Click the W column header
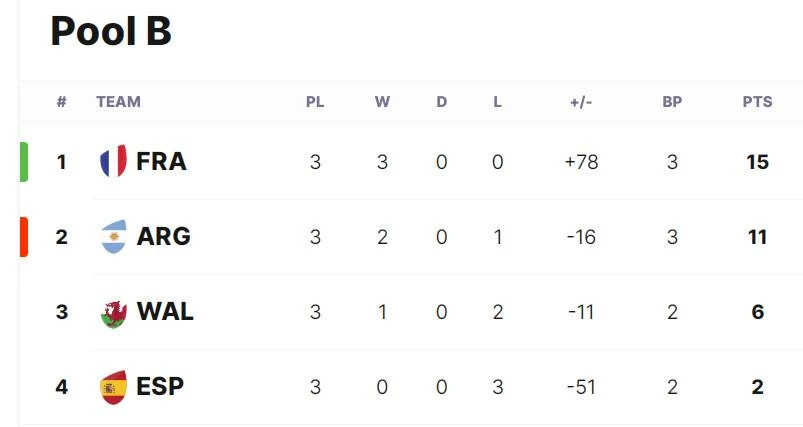803x427 pixels. tap(382, 101)
